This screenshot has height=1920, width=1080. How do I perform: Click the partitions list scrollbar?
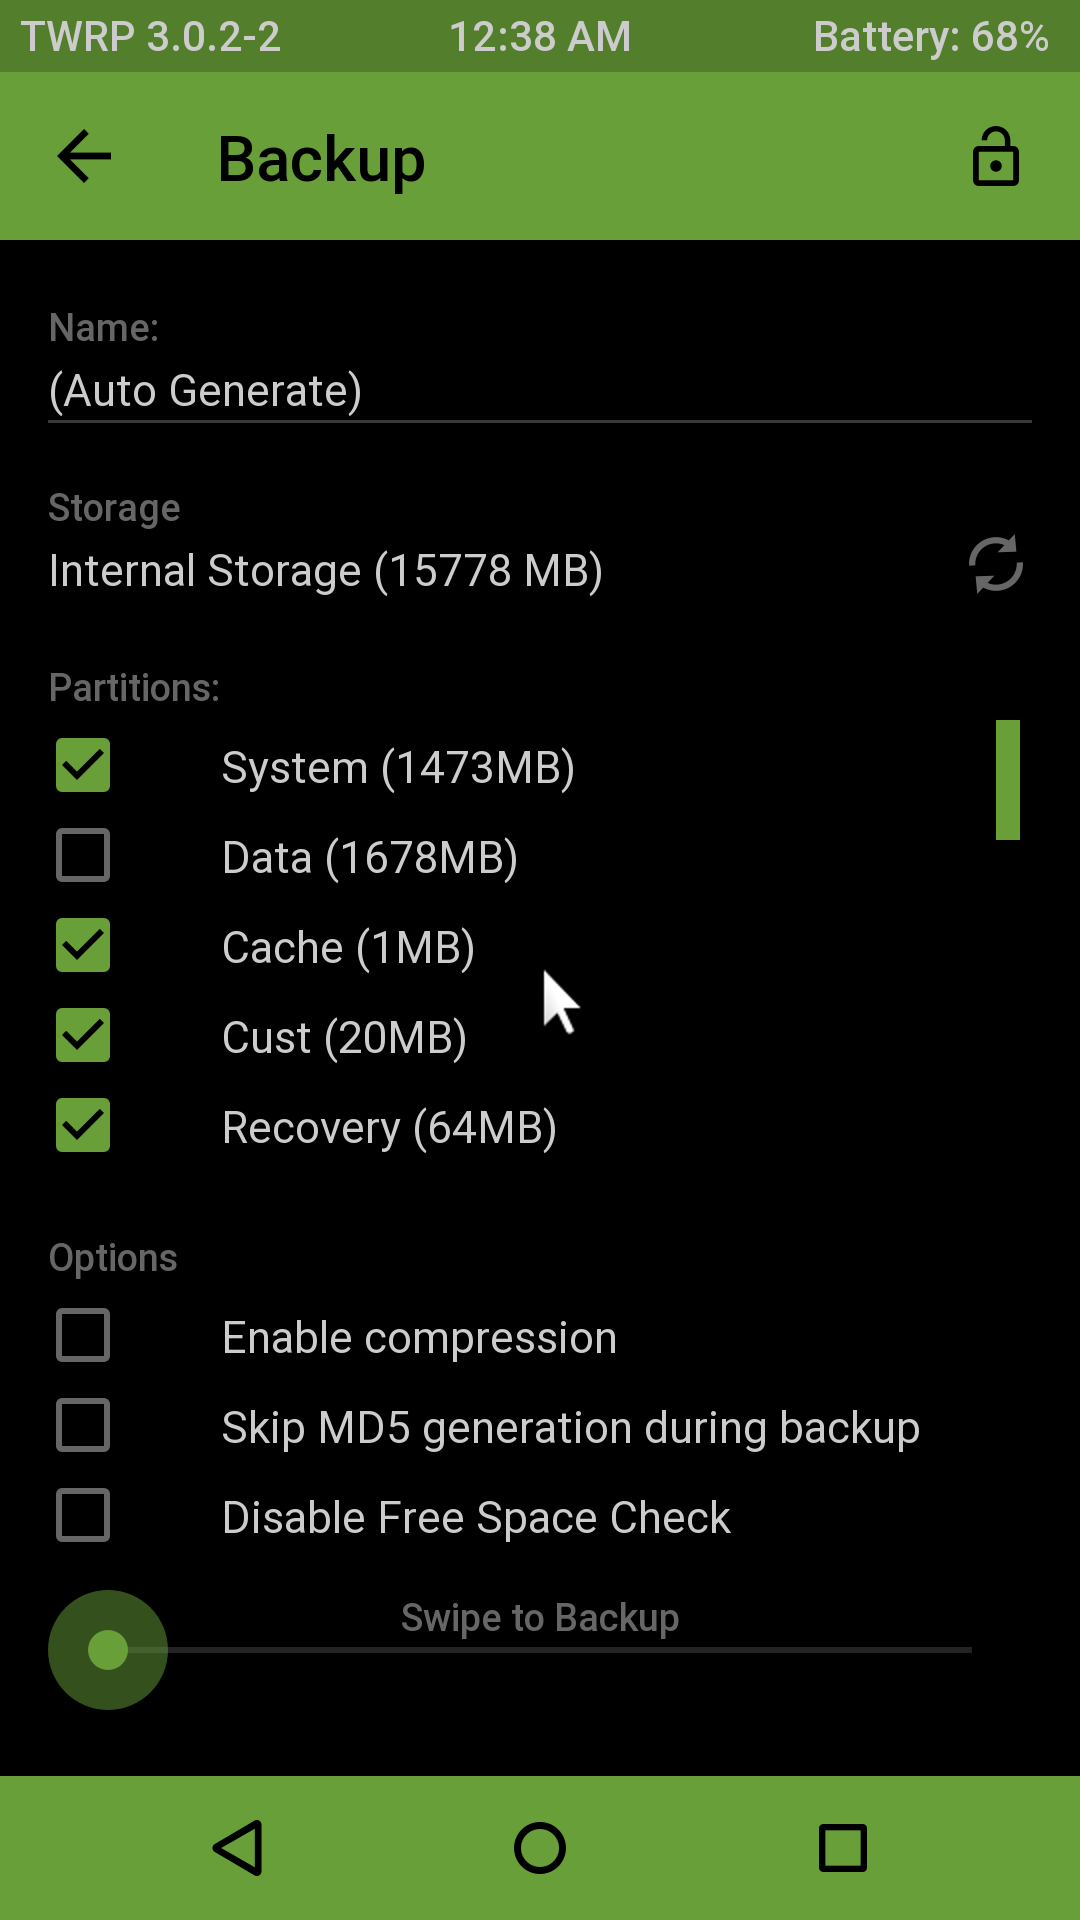(x=1007, y=780)
